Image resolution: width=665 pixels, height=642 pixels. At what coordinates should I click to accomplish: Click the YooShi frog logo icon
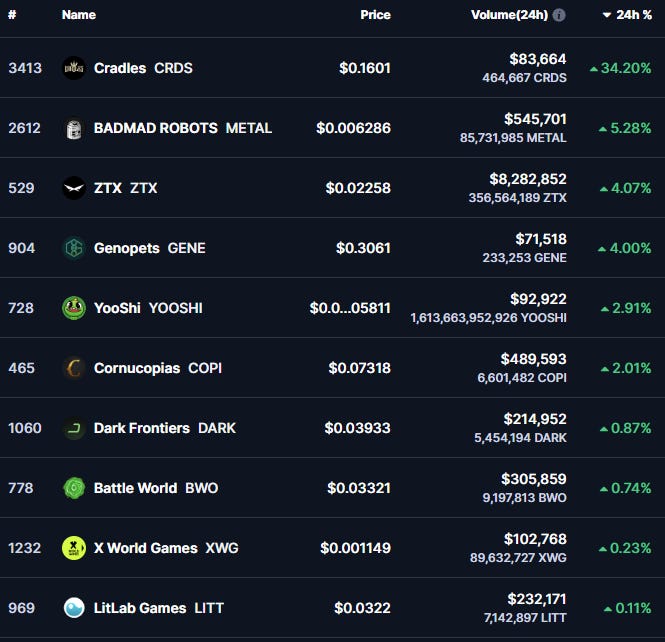point(74,308)
